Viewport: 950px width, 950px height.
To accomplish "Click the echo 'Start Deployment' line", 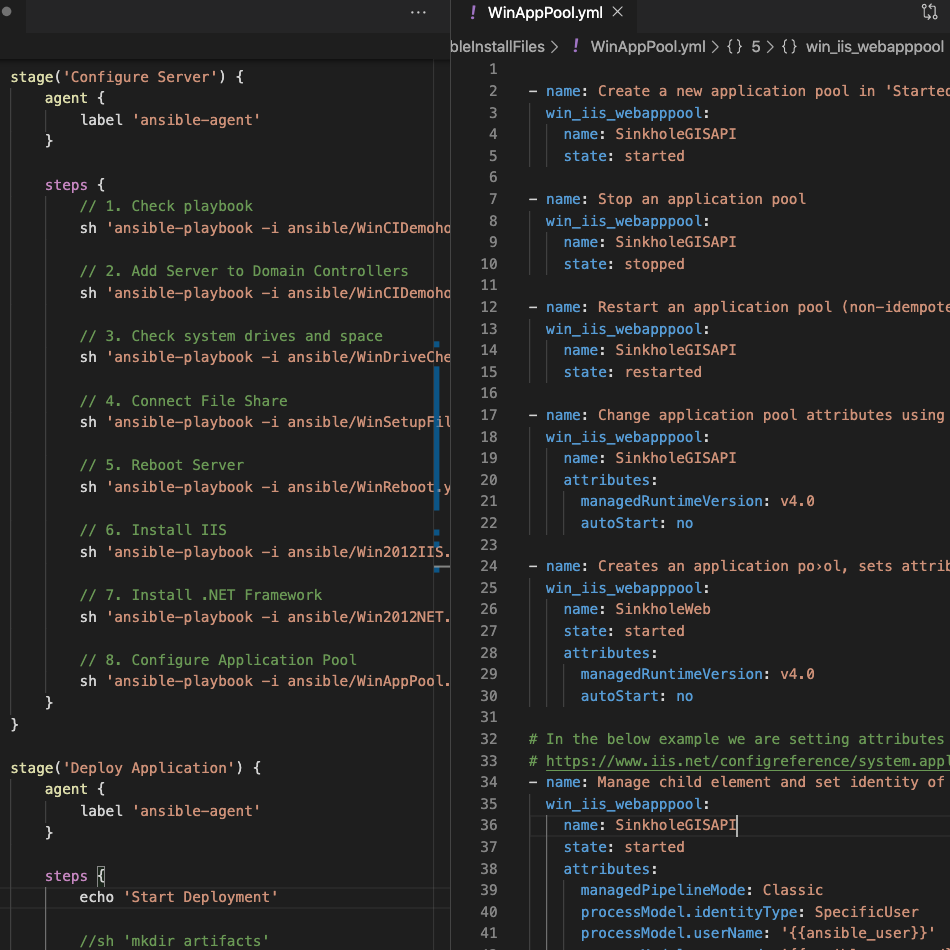I will (179, 897).
